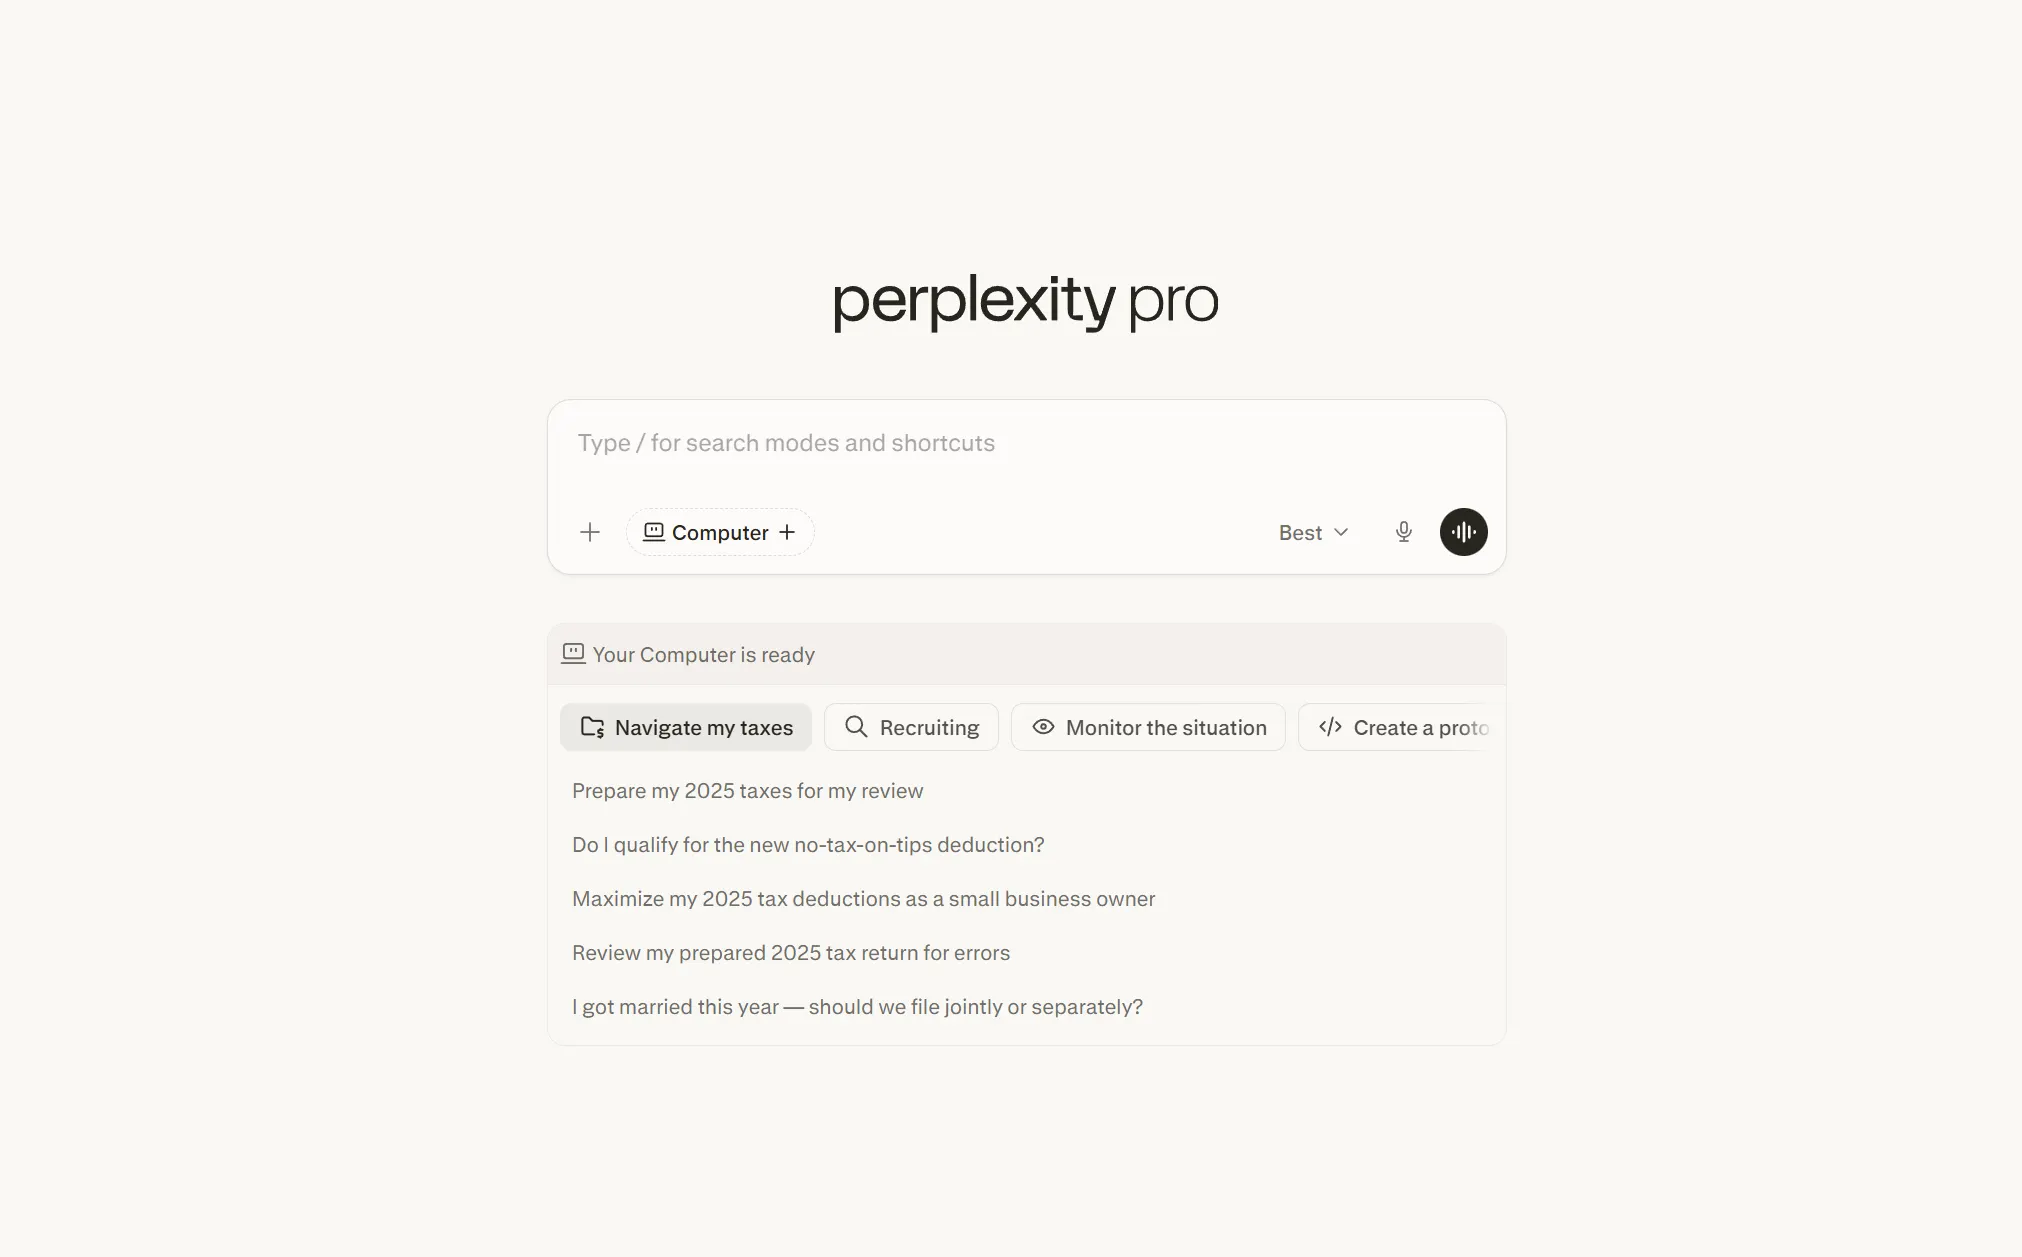Open the prompt Prepare my 2025 taxes for review
The width and height of the screenshot is (2022, 1257).
[747, 790]
